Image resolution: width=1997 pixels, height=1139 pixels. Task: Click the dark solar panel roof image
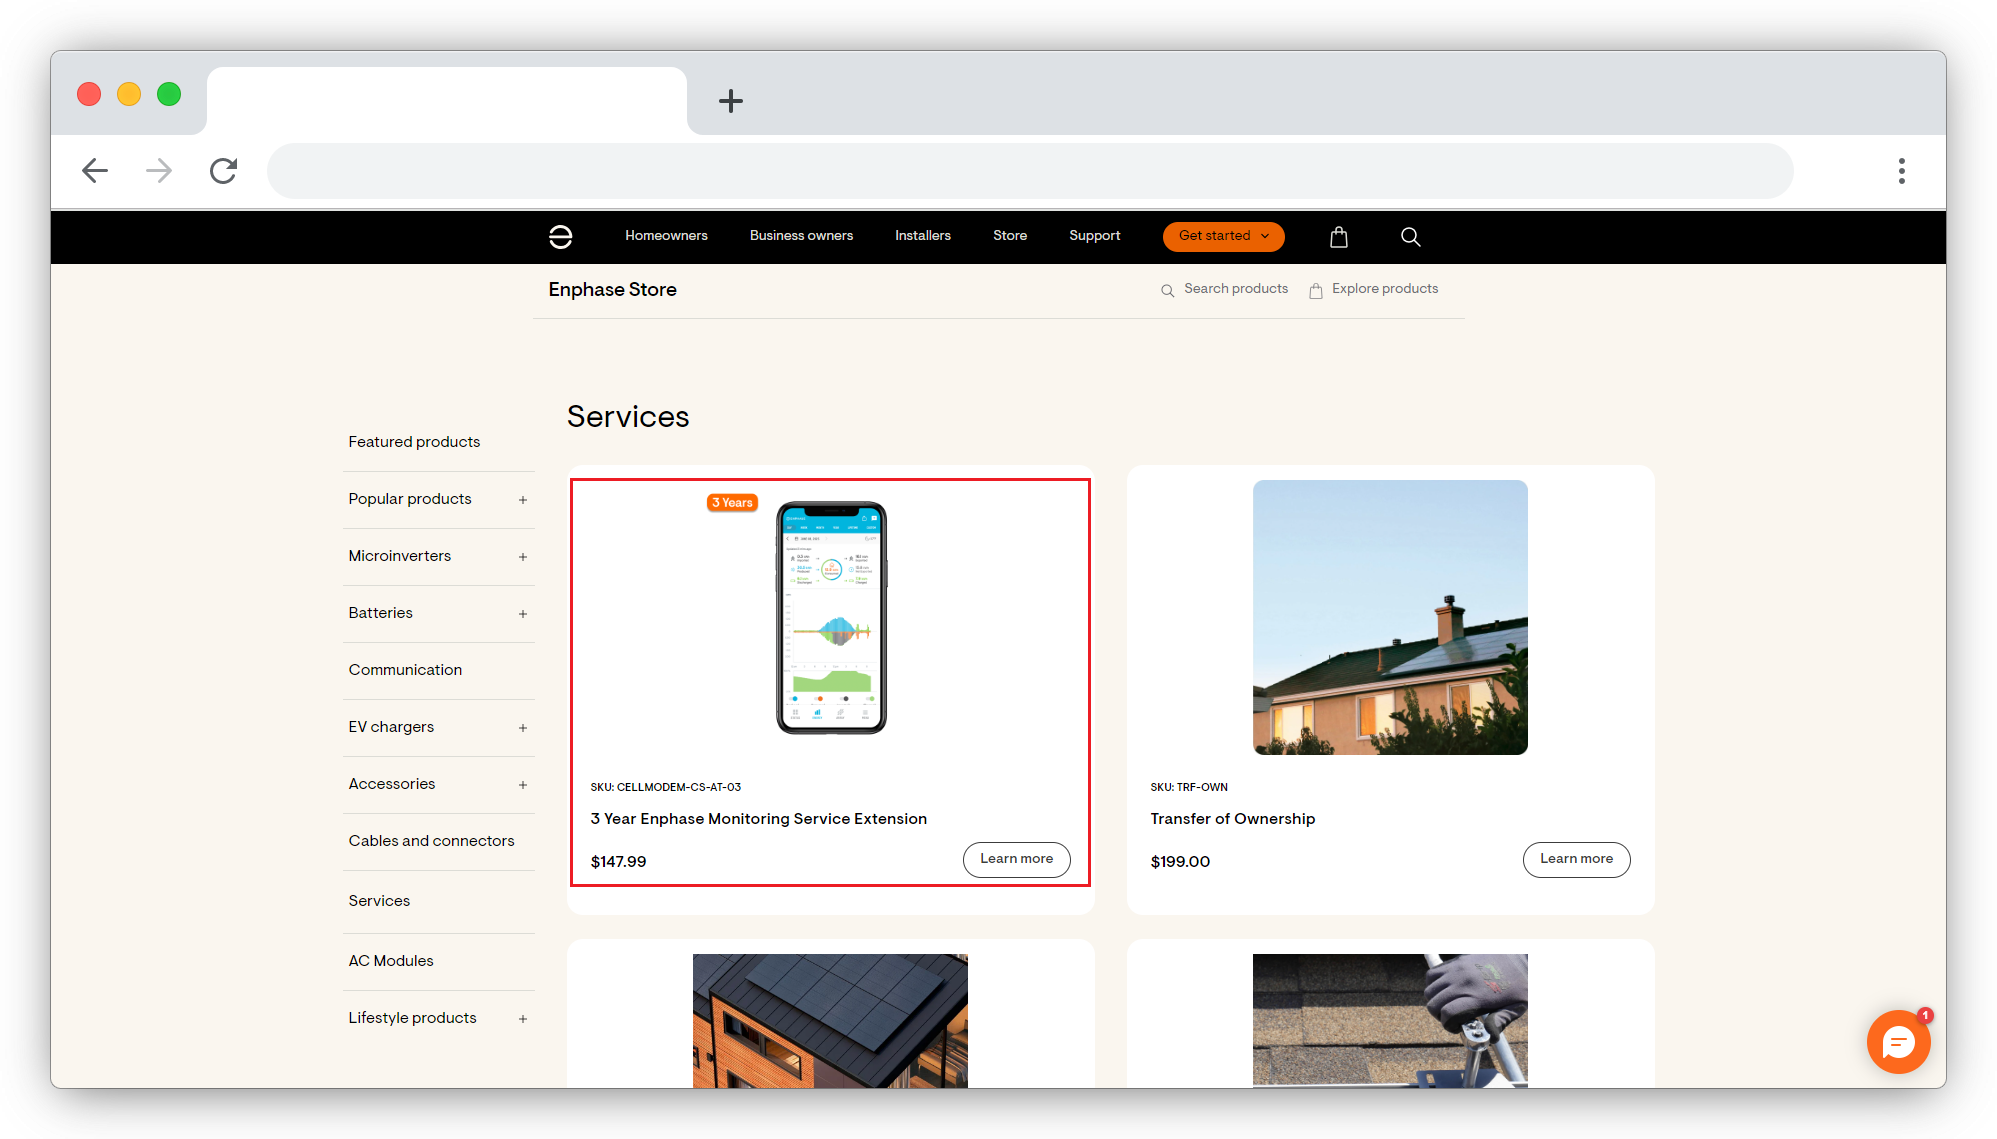pyautogui.click(x=830, y=1020)
